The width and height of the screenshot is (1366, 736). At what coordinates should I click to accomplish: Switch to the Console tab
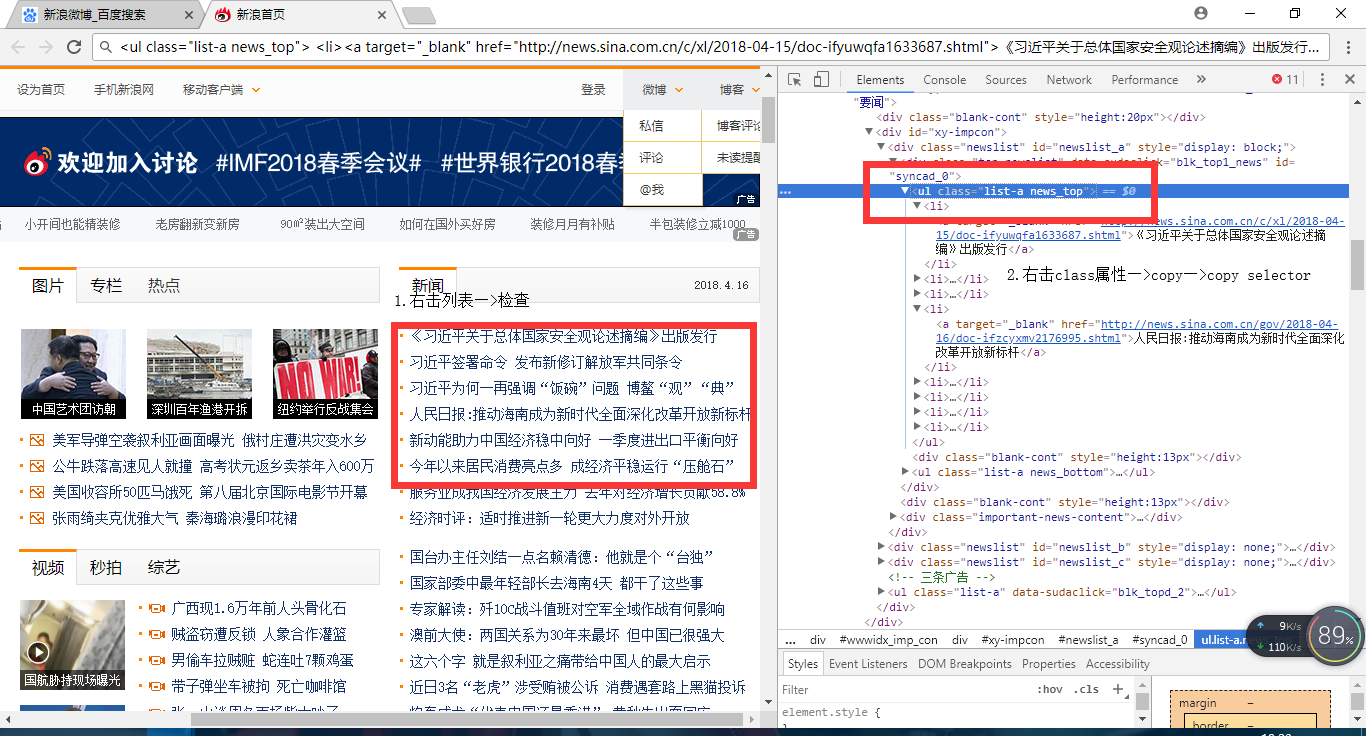pos(944,80)
